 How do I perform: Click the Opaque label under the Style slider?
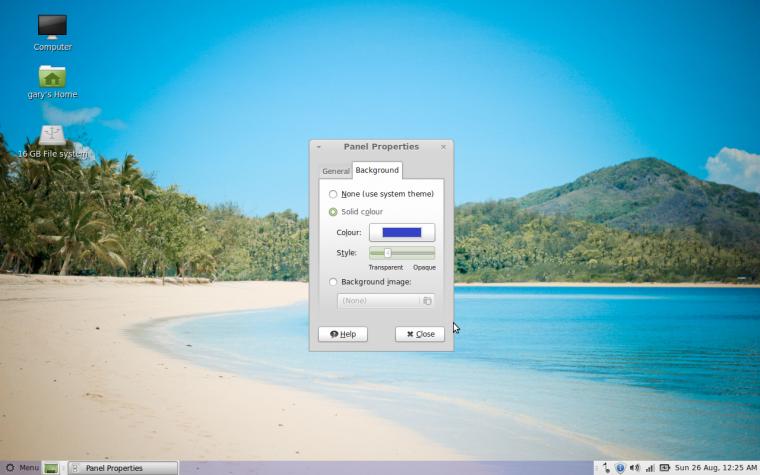(424, 268)
